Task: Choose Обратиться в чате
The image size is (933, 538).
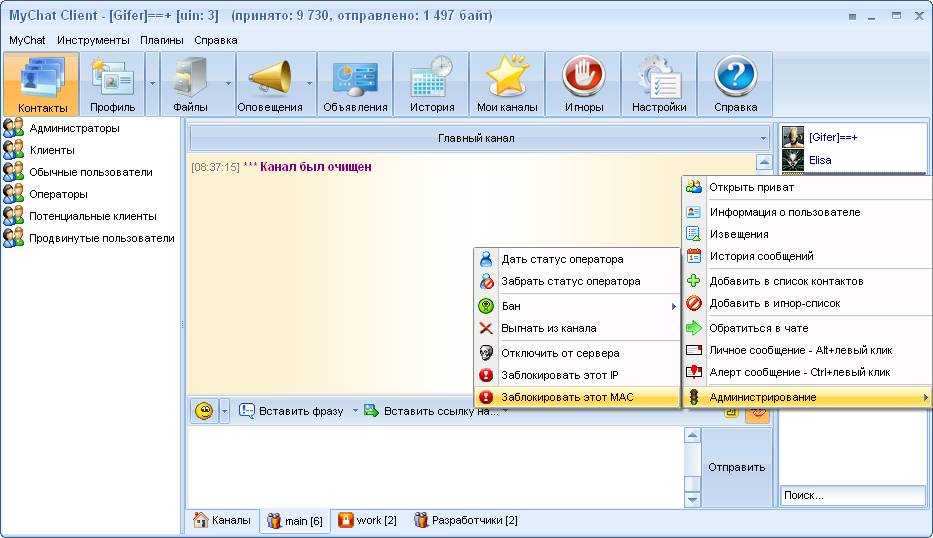Action: tap(807, 328)
